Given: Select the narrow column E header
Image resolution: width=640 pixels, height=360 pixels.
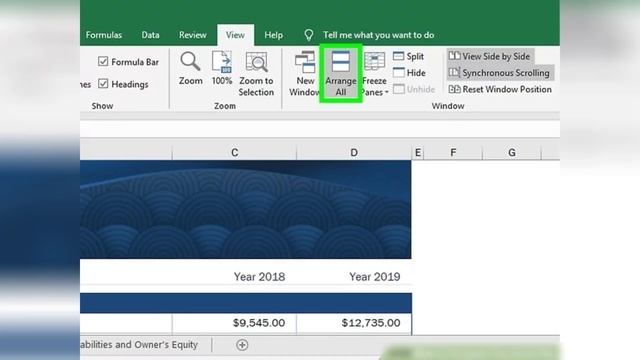Looking at the screenshot, I should (418, 152).
